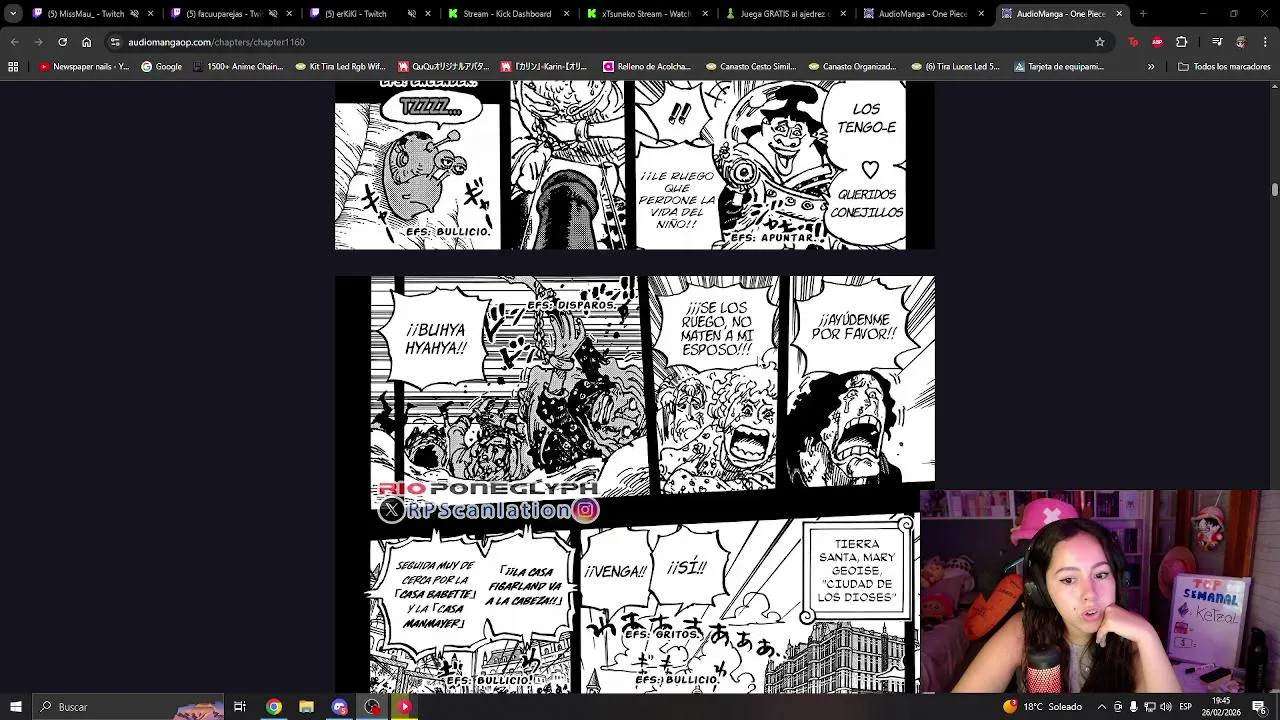The image size is (1280, 720).
Task: Open the media playback control icon
Action: tap(1217, 42)
